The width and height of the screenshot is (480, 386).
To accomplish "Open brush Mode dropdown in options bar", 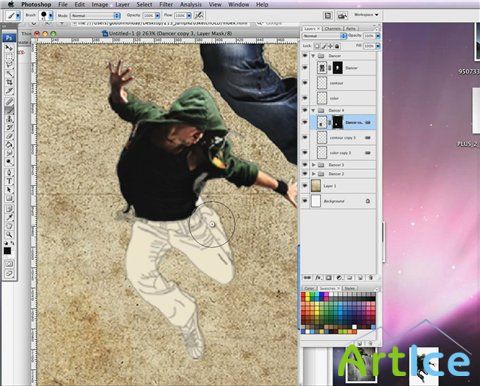I will point(95,16).
